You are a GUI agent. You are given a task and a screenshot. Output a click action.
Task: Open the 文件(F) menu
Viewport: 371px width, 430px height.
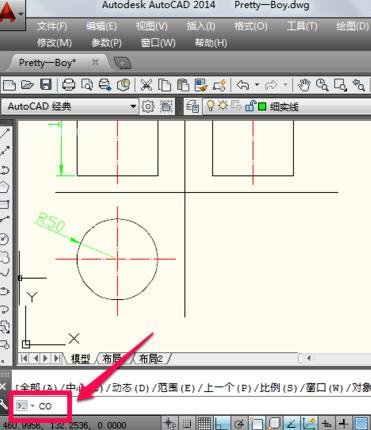[x=52, y=26]
